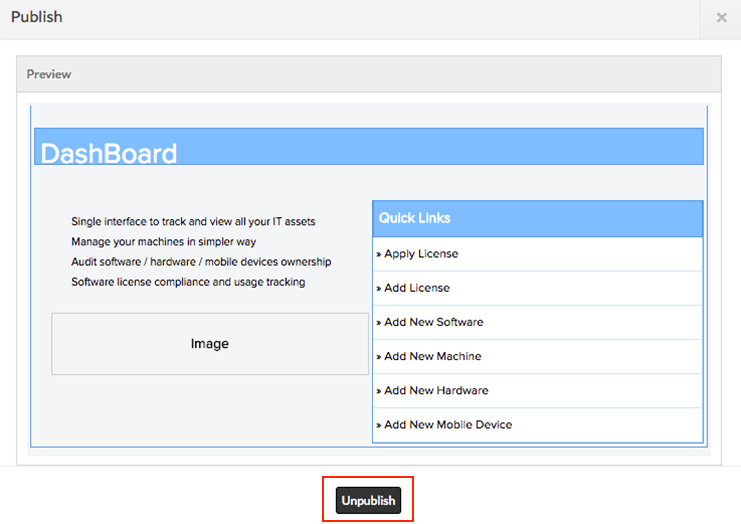Click the arrow bullet before Add New Mobile Device
741x524 pixels.
coord(378,425)
